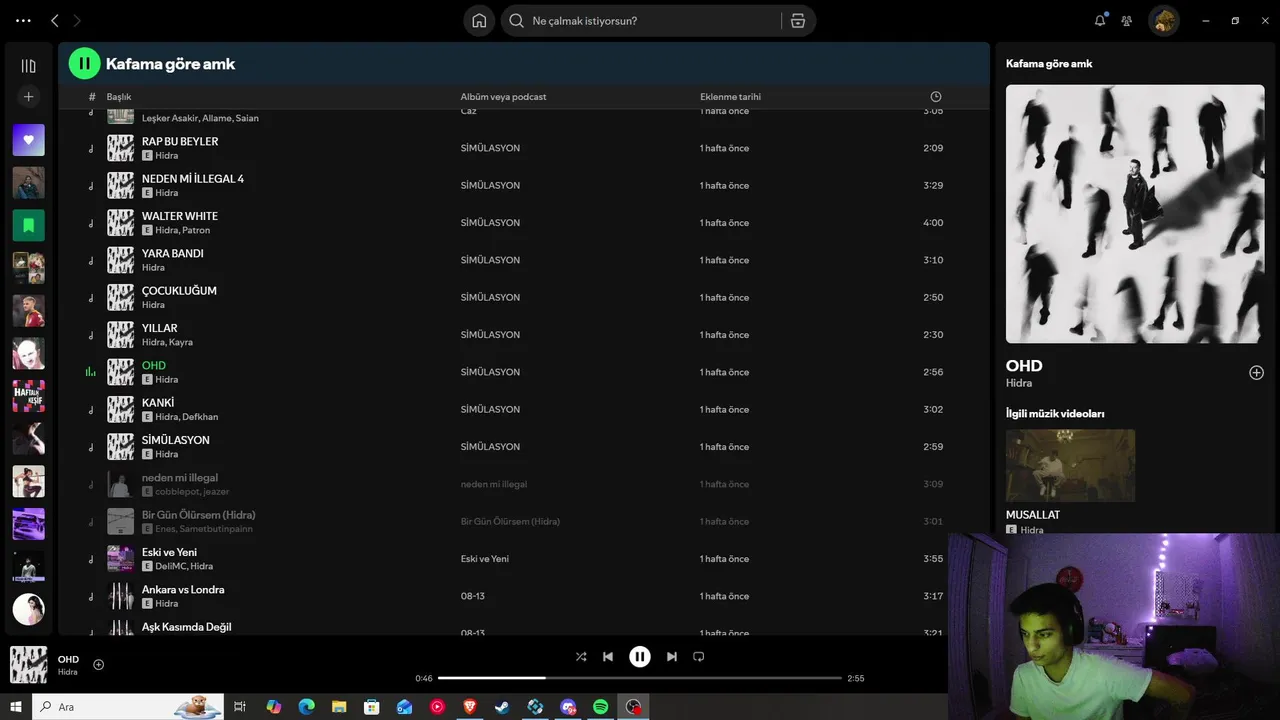Open the 08-13 album link for Ankara vs Londra
The image size is (1280, 720).
pos(473,596)
